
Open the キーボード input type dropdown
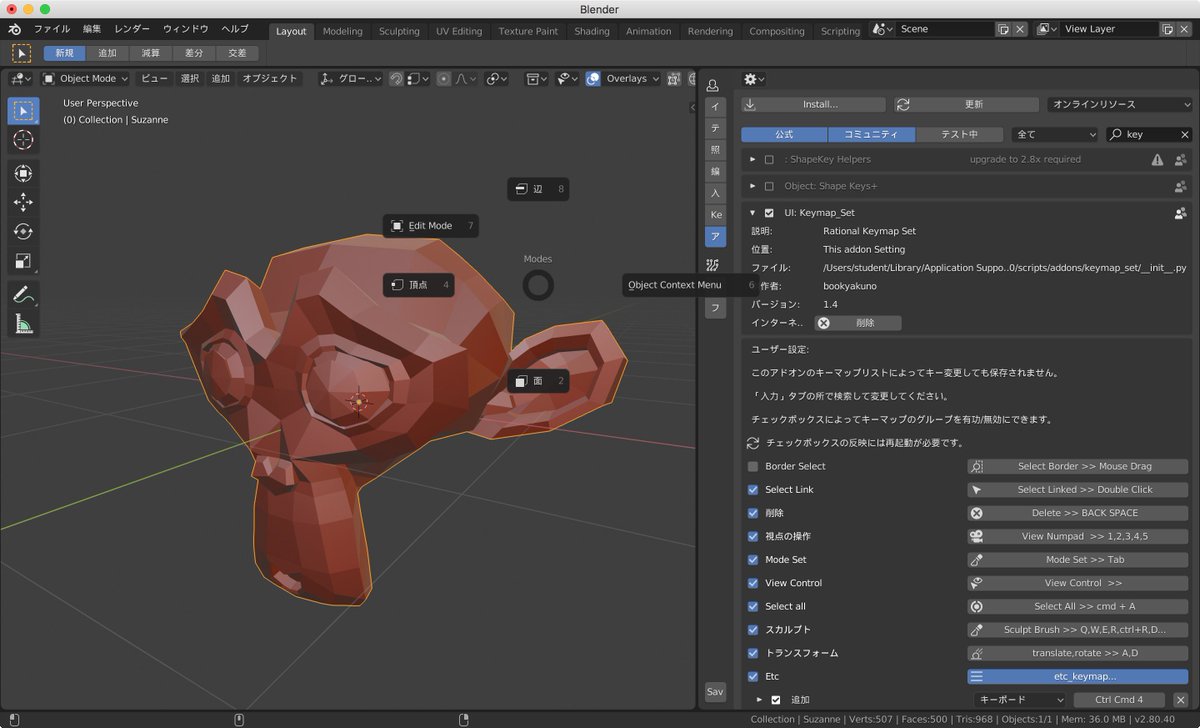pos(1020,700)
